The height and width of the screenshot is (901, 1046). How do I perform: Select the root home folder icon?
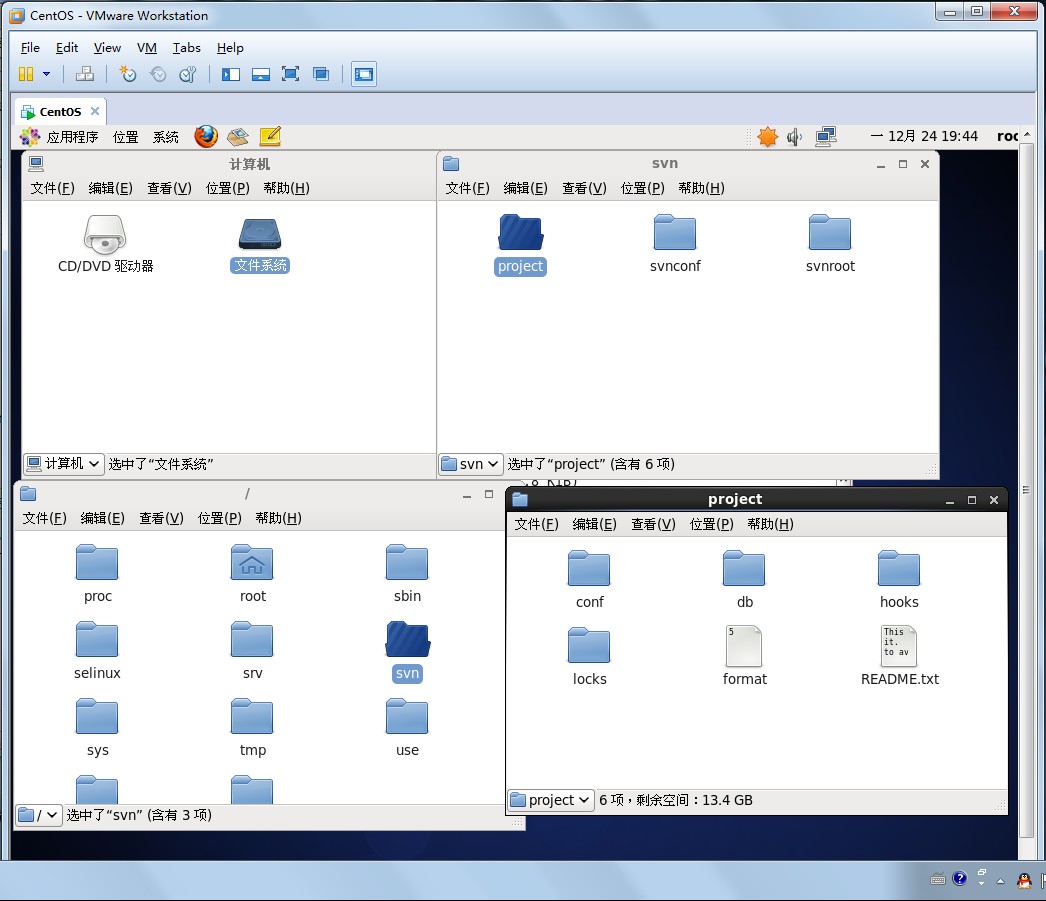[252, 574]
